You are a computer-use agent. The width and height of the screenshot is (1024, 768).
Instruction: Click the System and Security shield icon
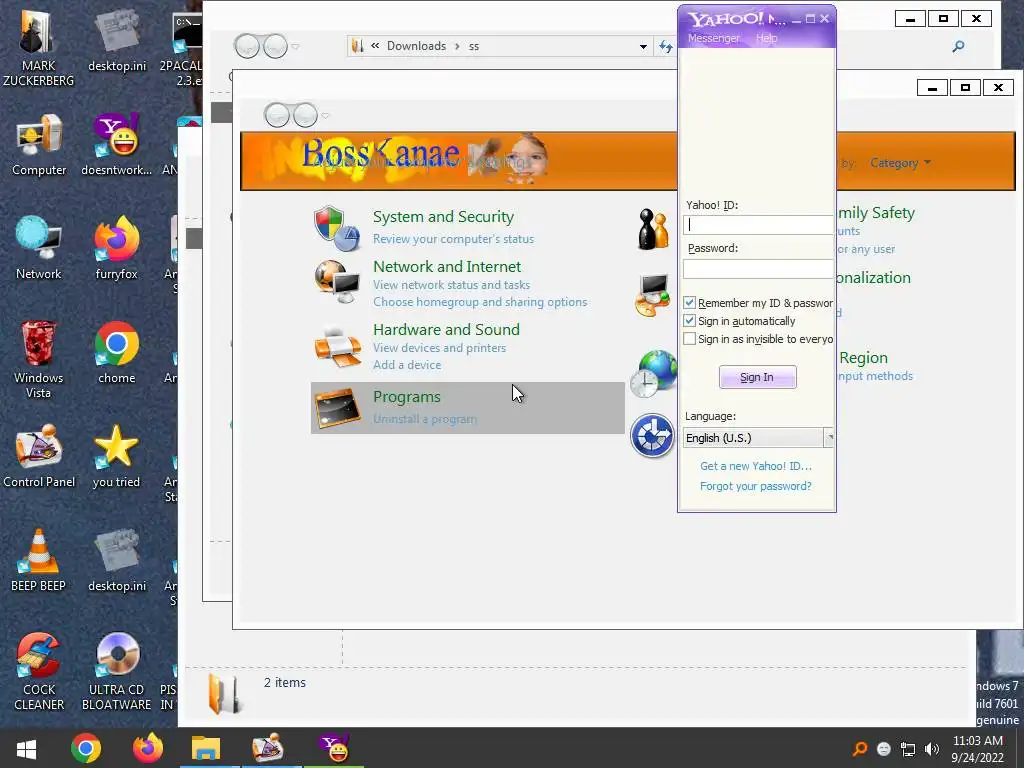(x=336, y=228)
